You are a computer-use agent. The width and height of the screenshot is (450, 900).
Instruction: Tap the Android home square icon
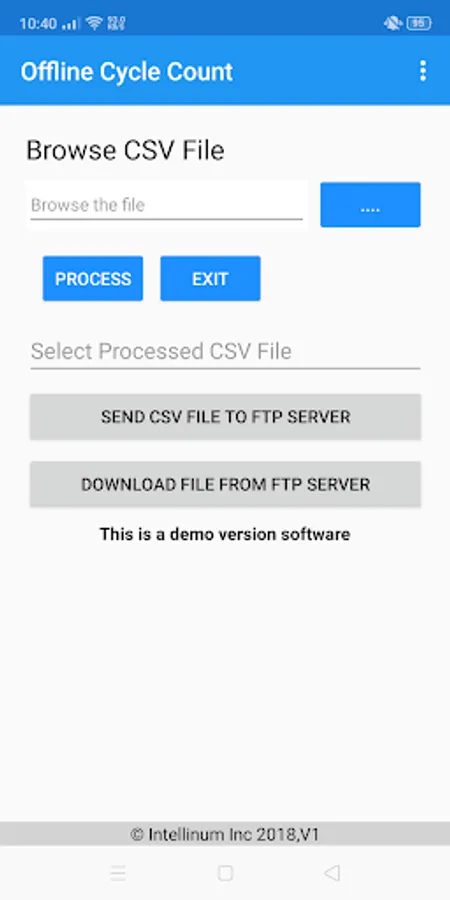tap(225, 873)
